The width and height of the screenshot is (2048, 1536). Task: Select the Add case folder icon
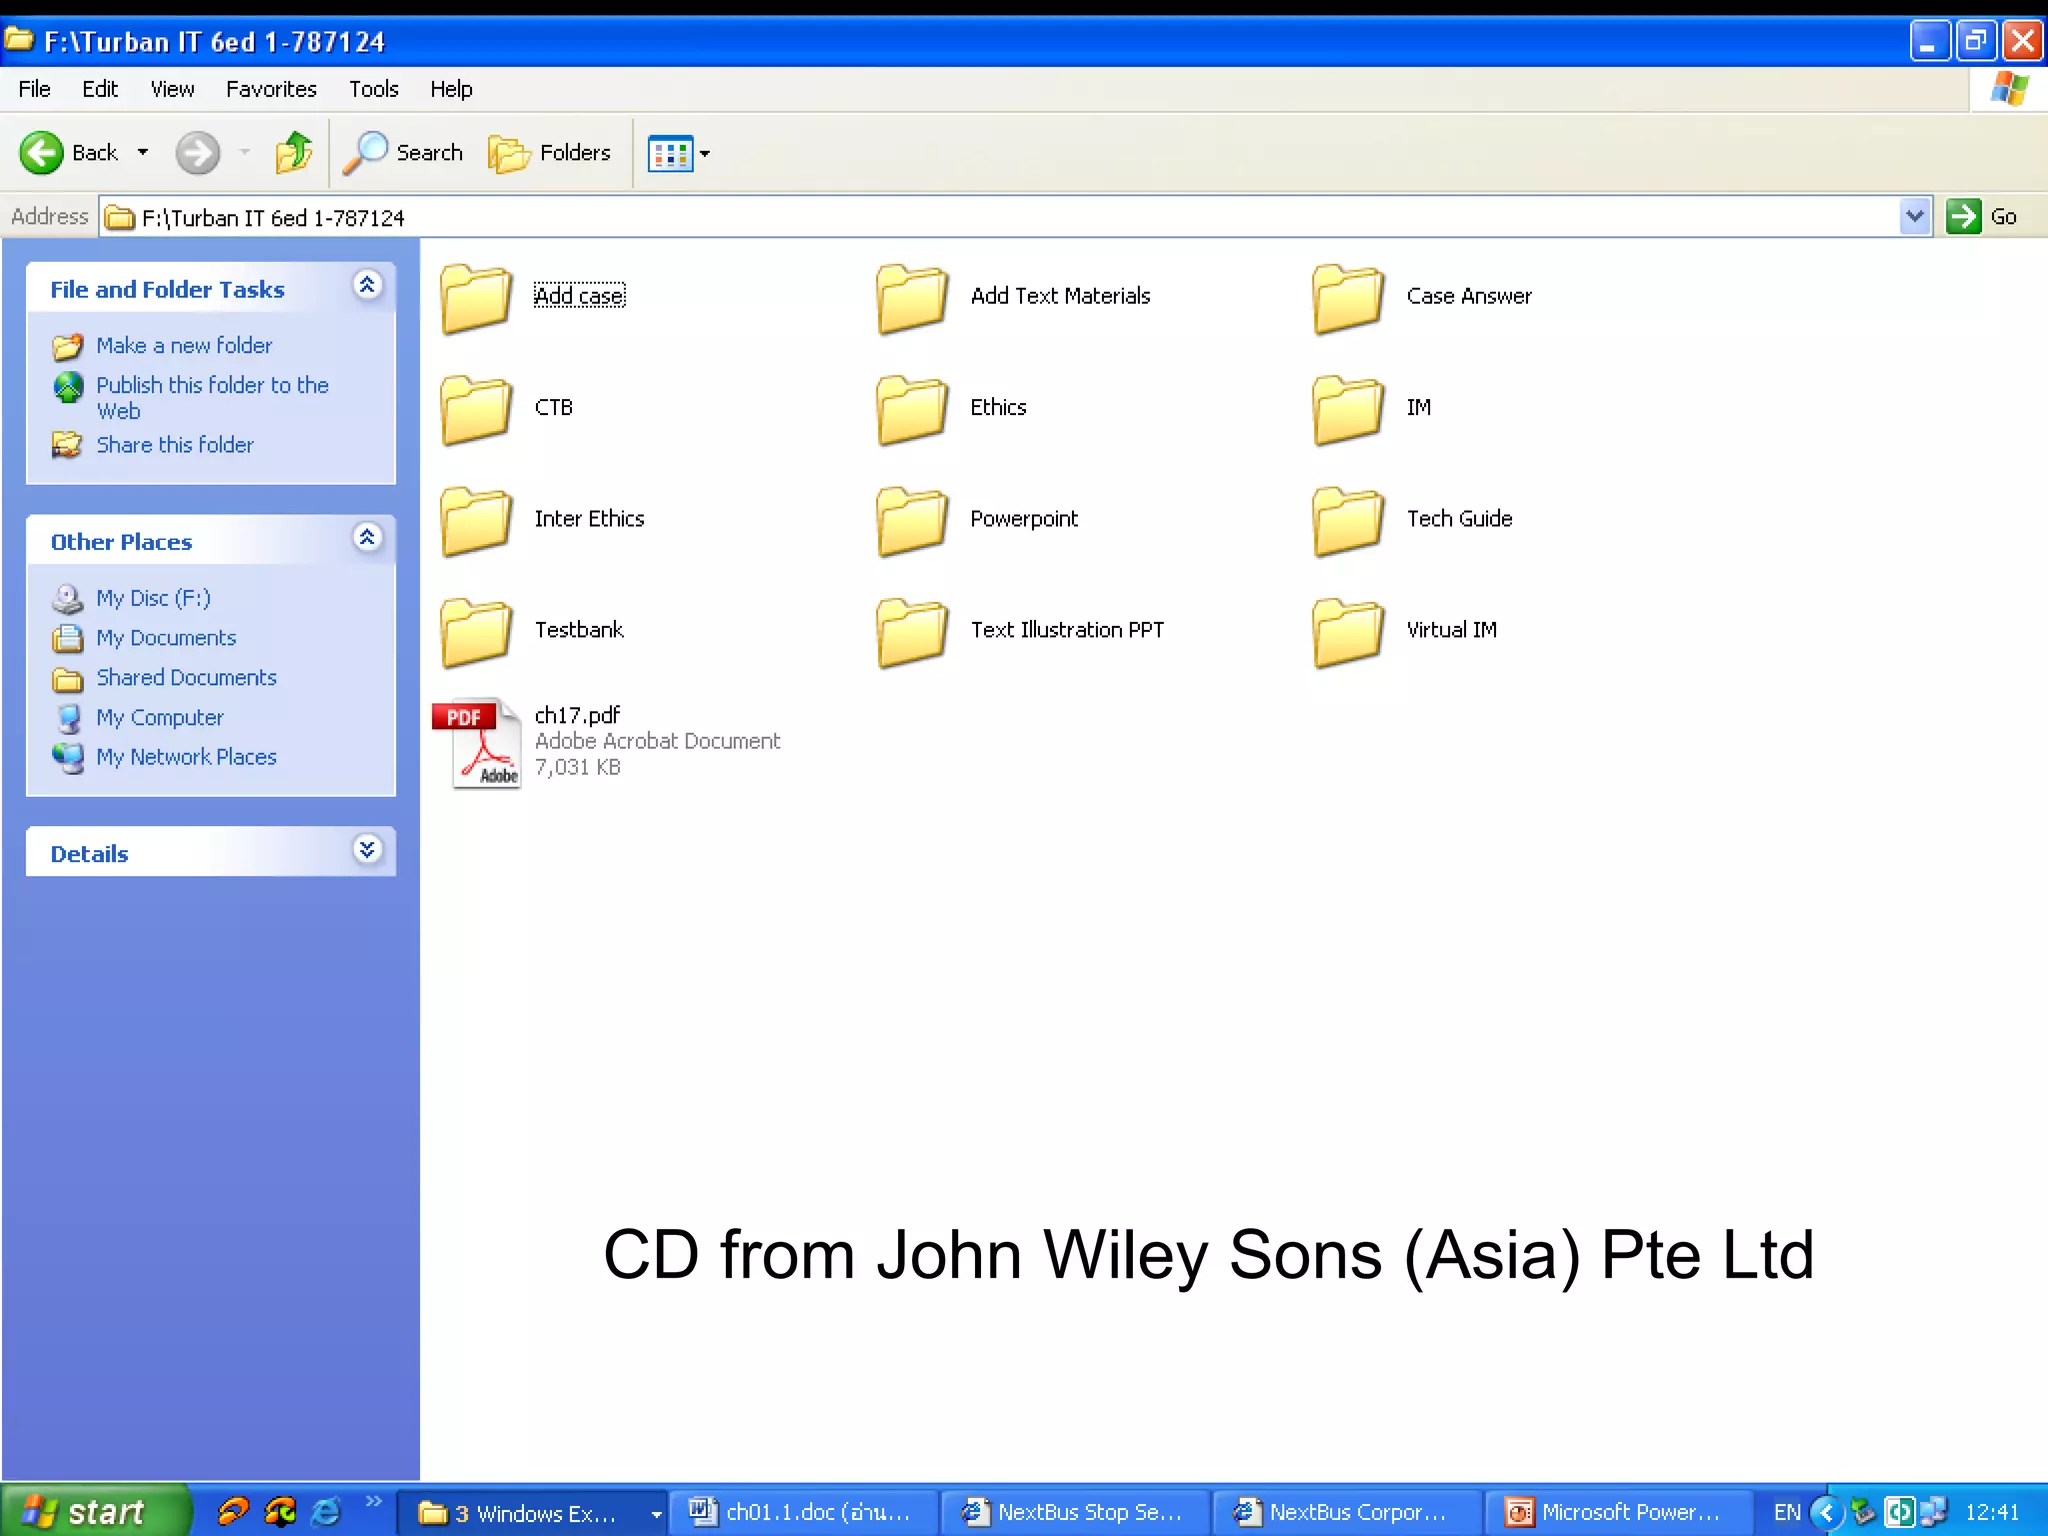point(476,298)
